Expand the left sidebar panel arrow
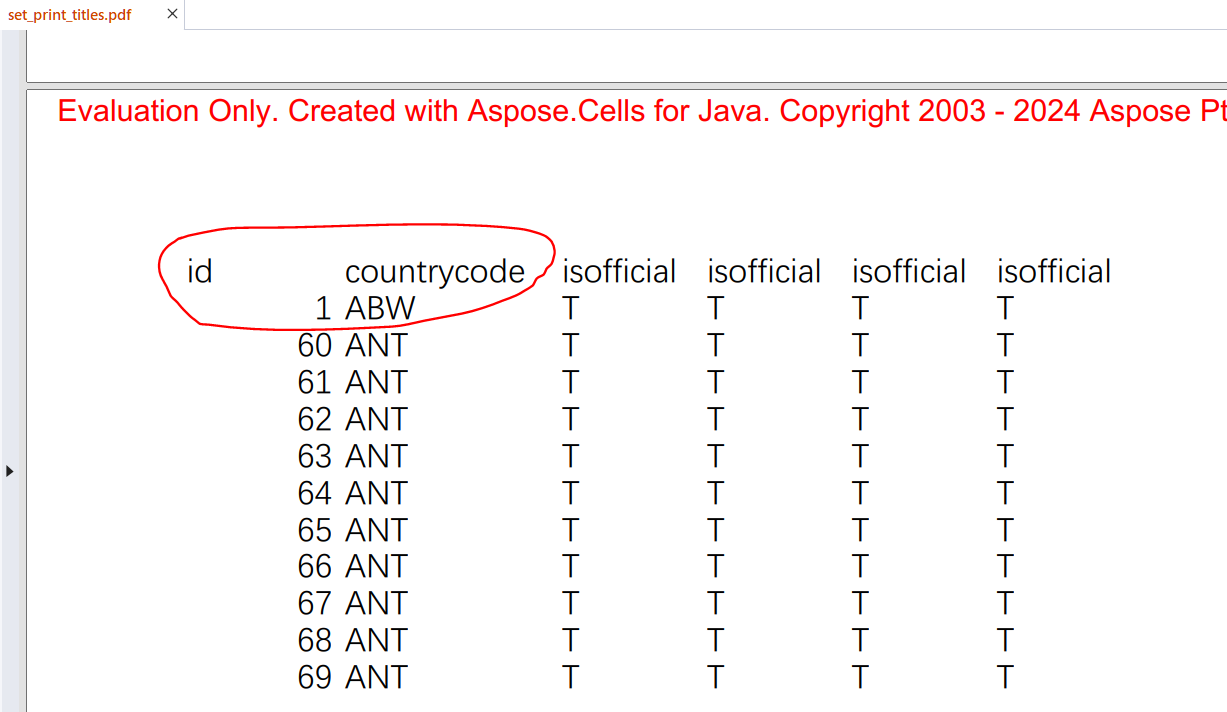Screen dimensions: 1227x712 (x=10, y=470)
